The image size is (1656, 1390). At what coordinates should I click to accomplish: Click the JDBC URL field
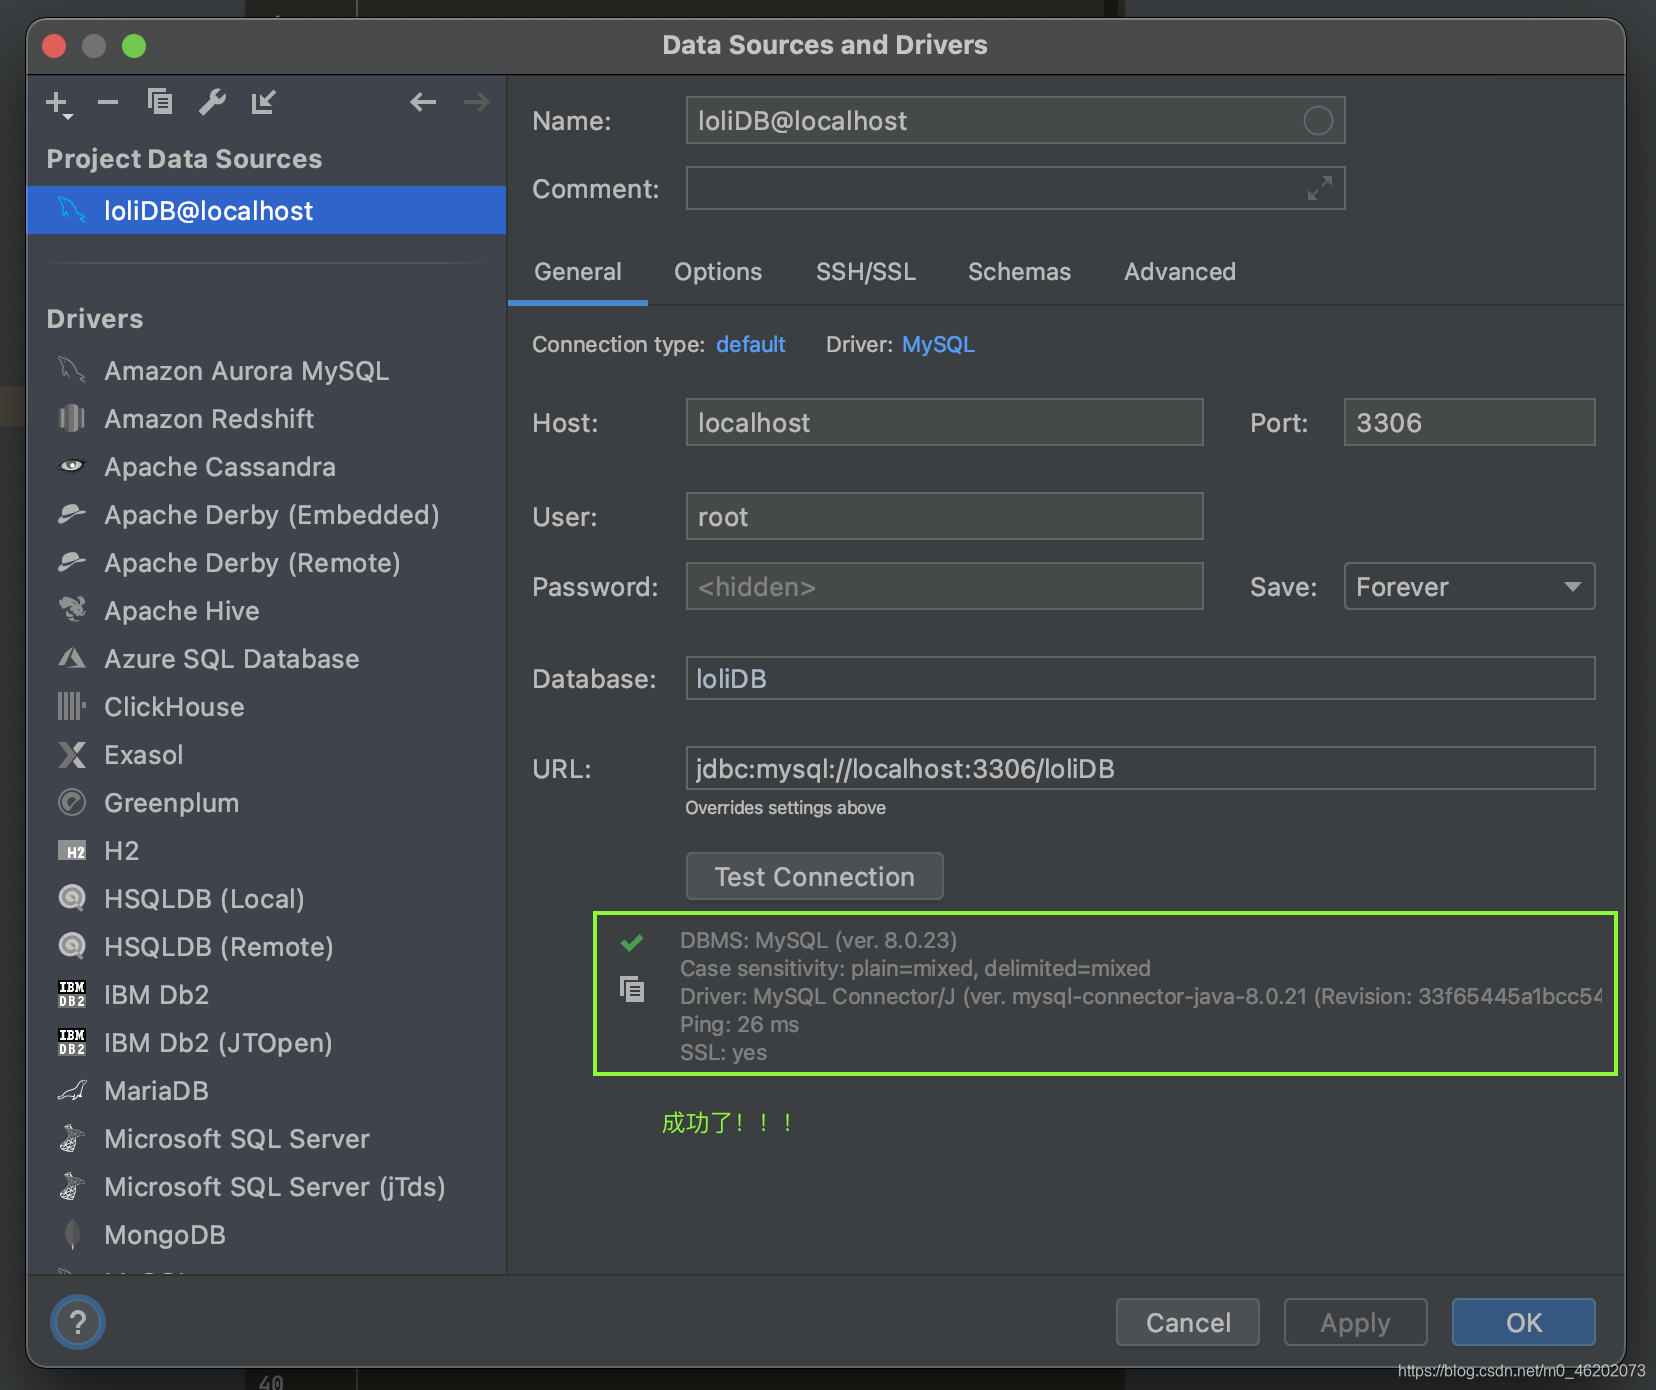click(1140, 768)
